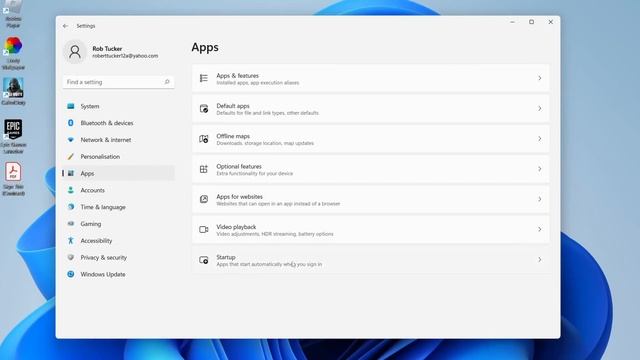Click the Default apps icon
The image size is (640, 360).
(x=204, y=108)
